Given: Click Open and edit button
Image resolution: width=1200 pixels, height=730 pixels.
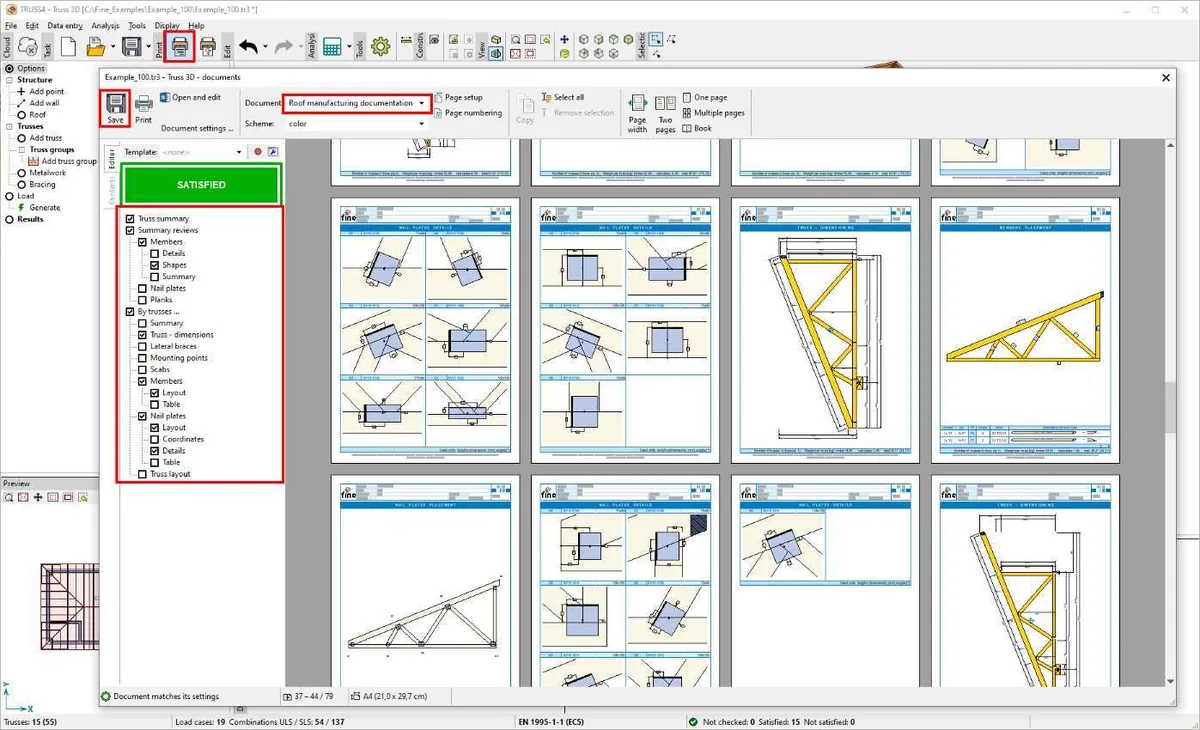Looking at the screenshot, I should click(190, 98).
